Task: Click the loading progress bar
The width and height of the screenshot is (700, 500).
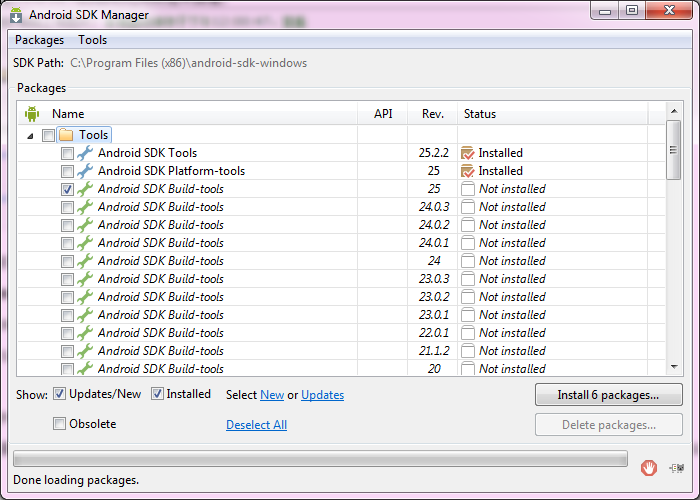Action: (x=320, y=459)
